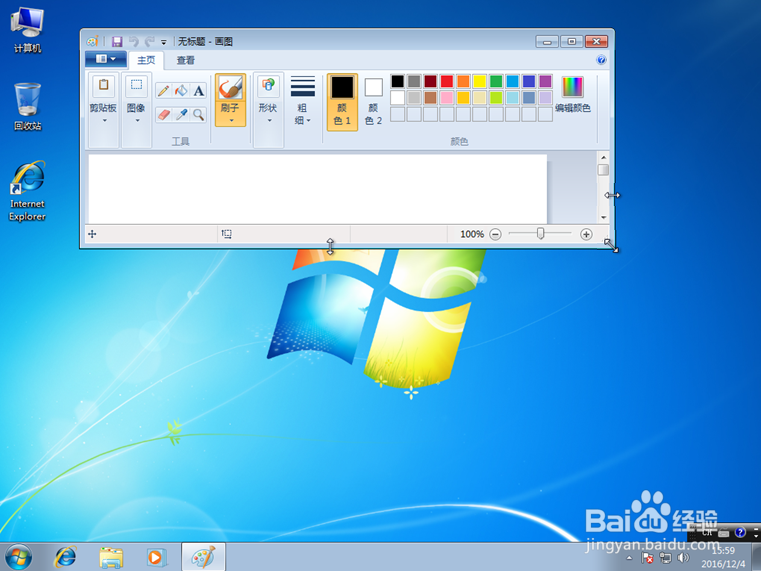Click the Paint taskbar button
The image size is (762, 571).
coord(203,557)
